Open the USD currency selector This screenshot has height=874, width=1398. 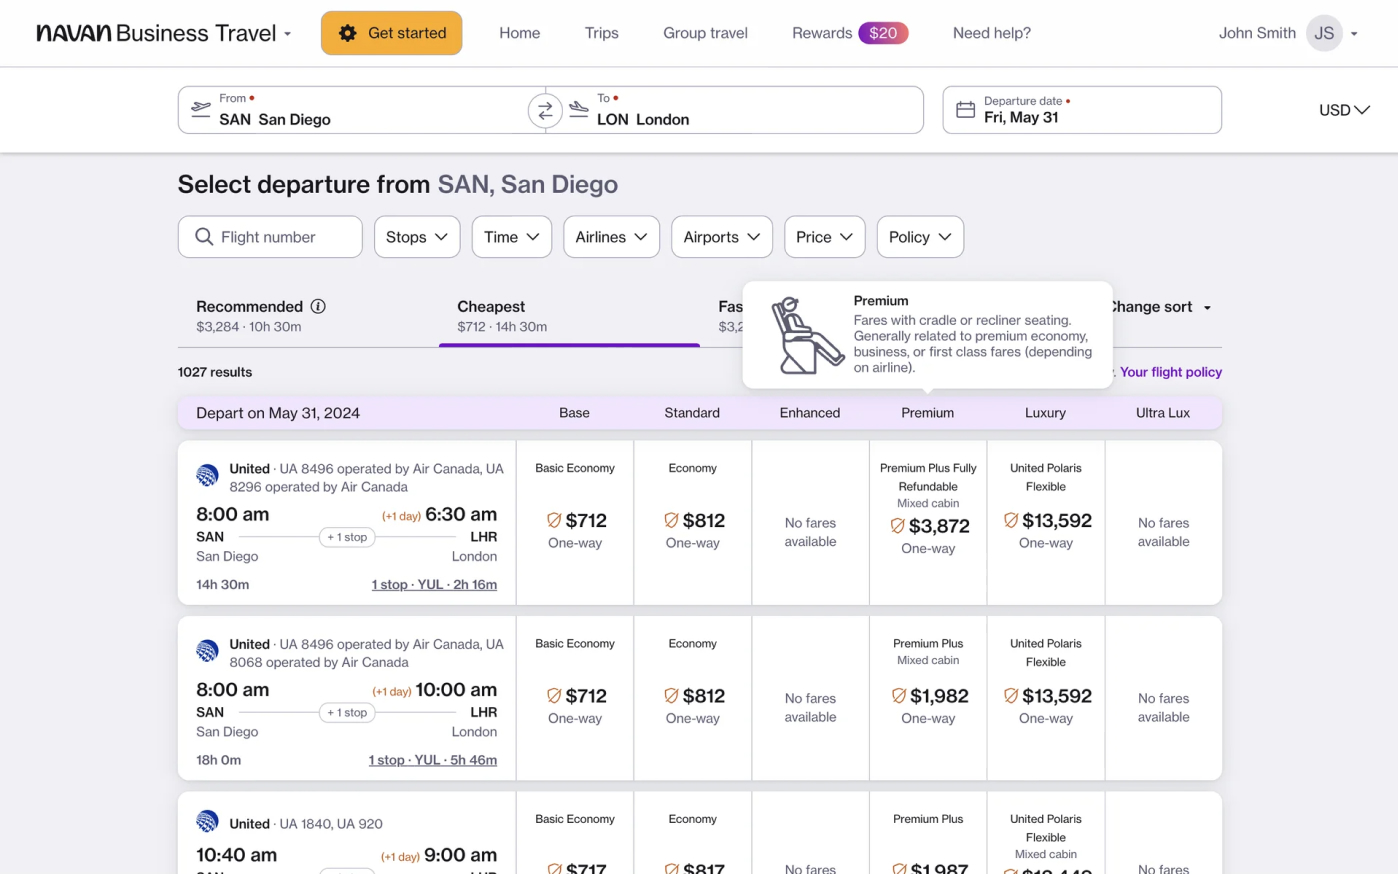[x=1343, y=110]
